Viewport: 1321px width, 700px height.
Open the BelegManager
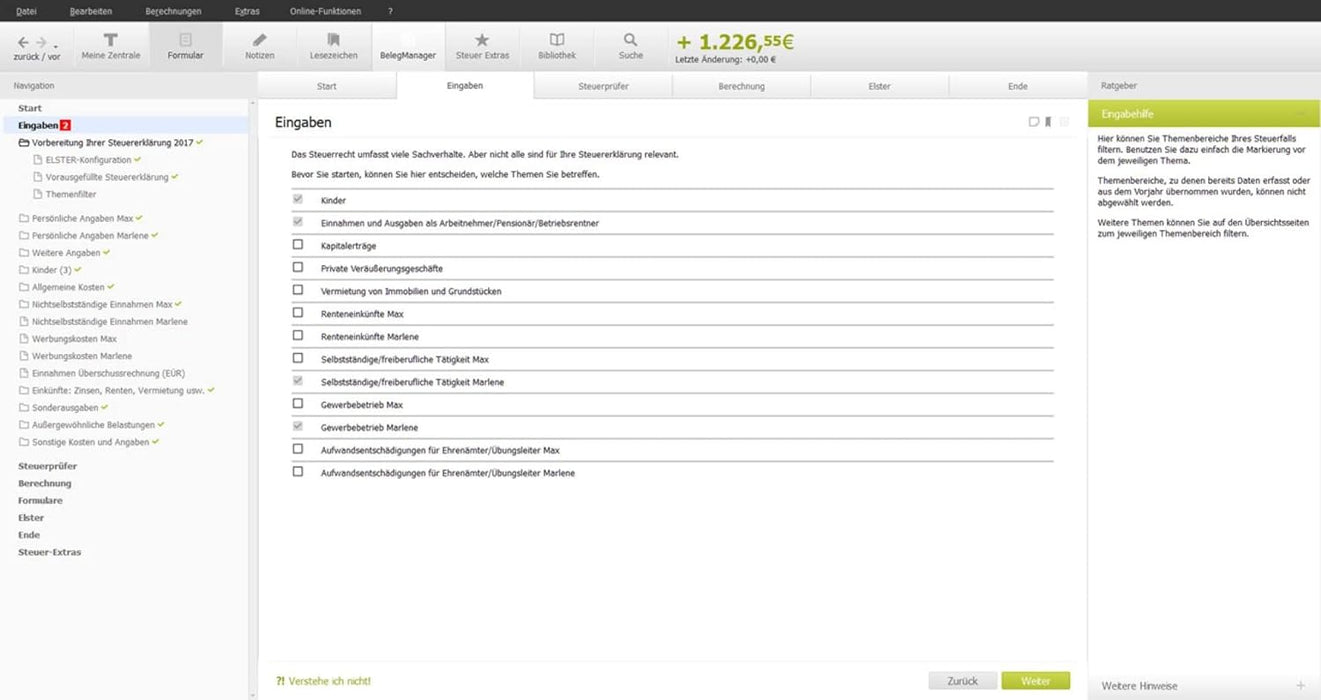pos(407,44)
